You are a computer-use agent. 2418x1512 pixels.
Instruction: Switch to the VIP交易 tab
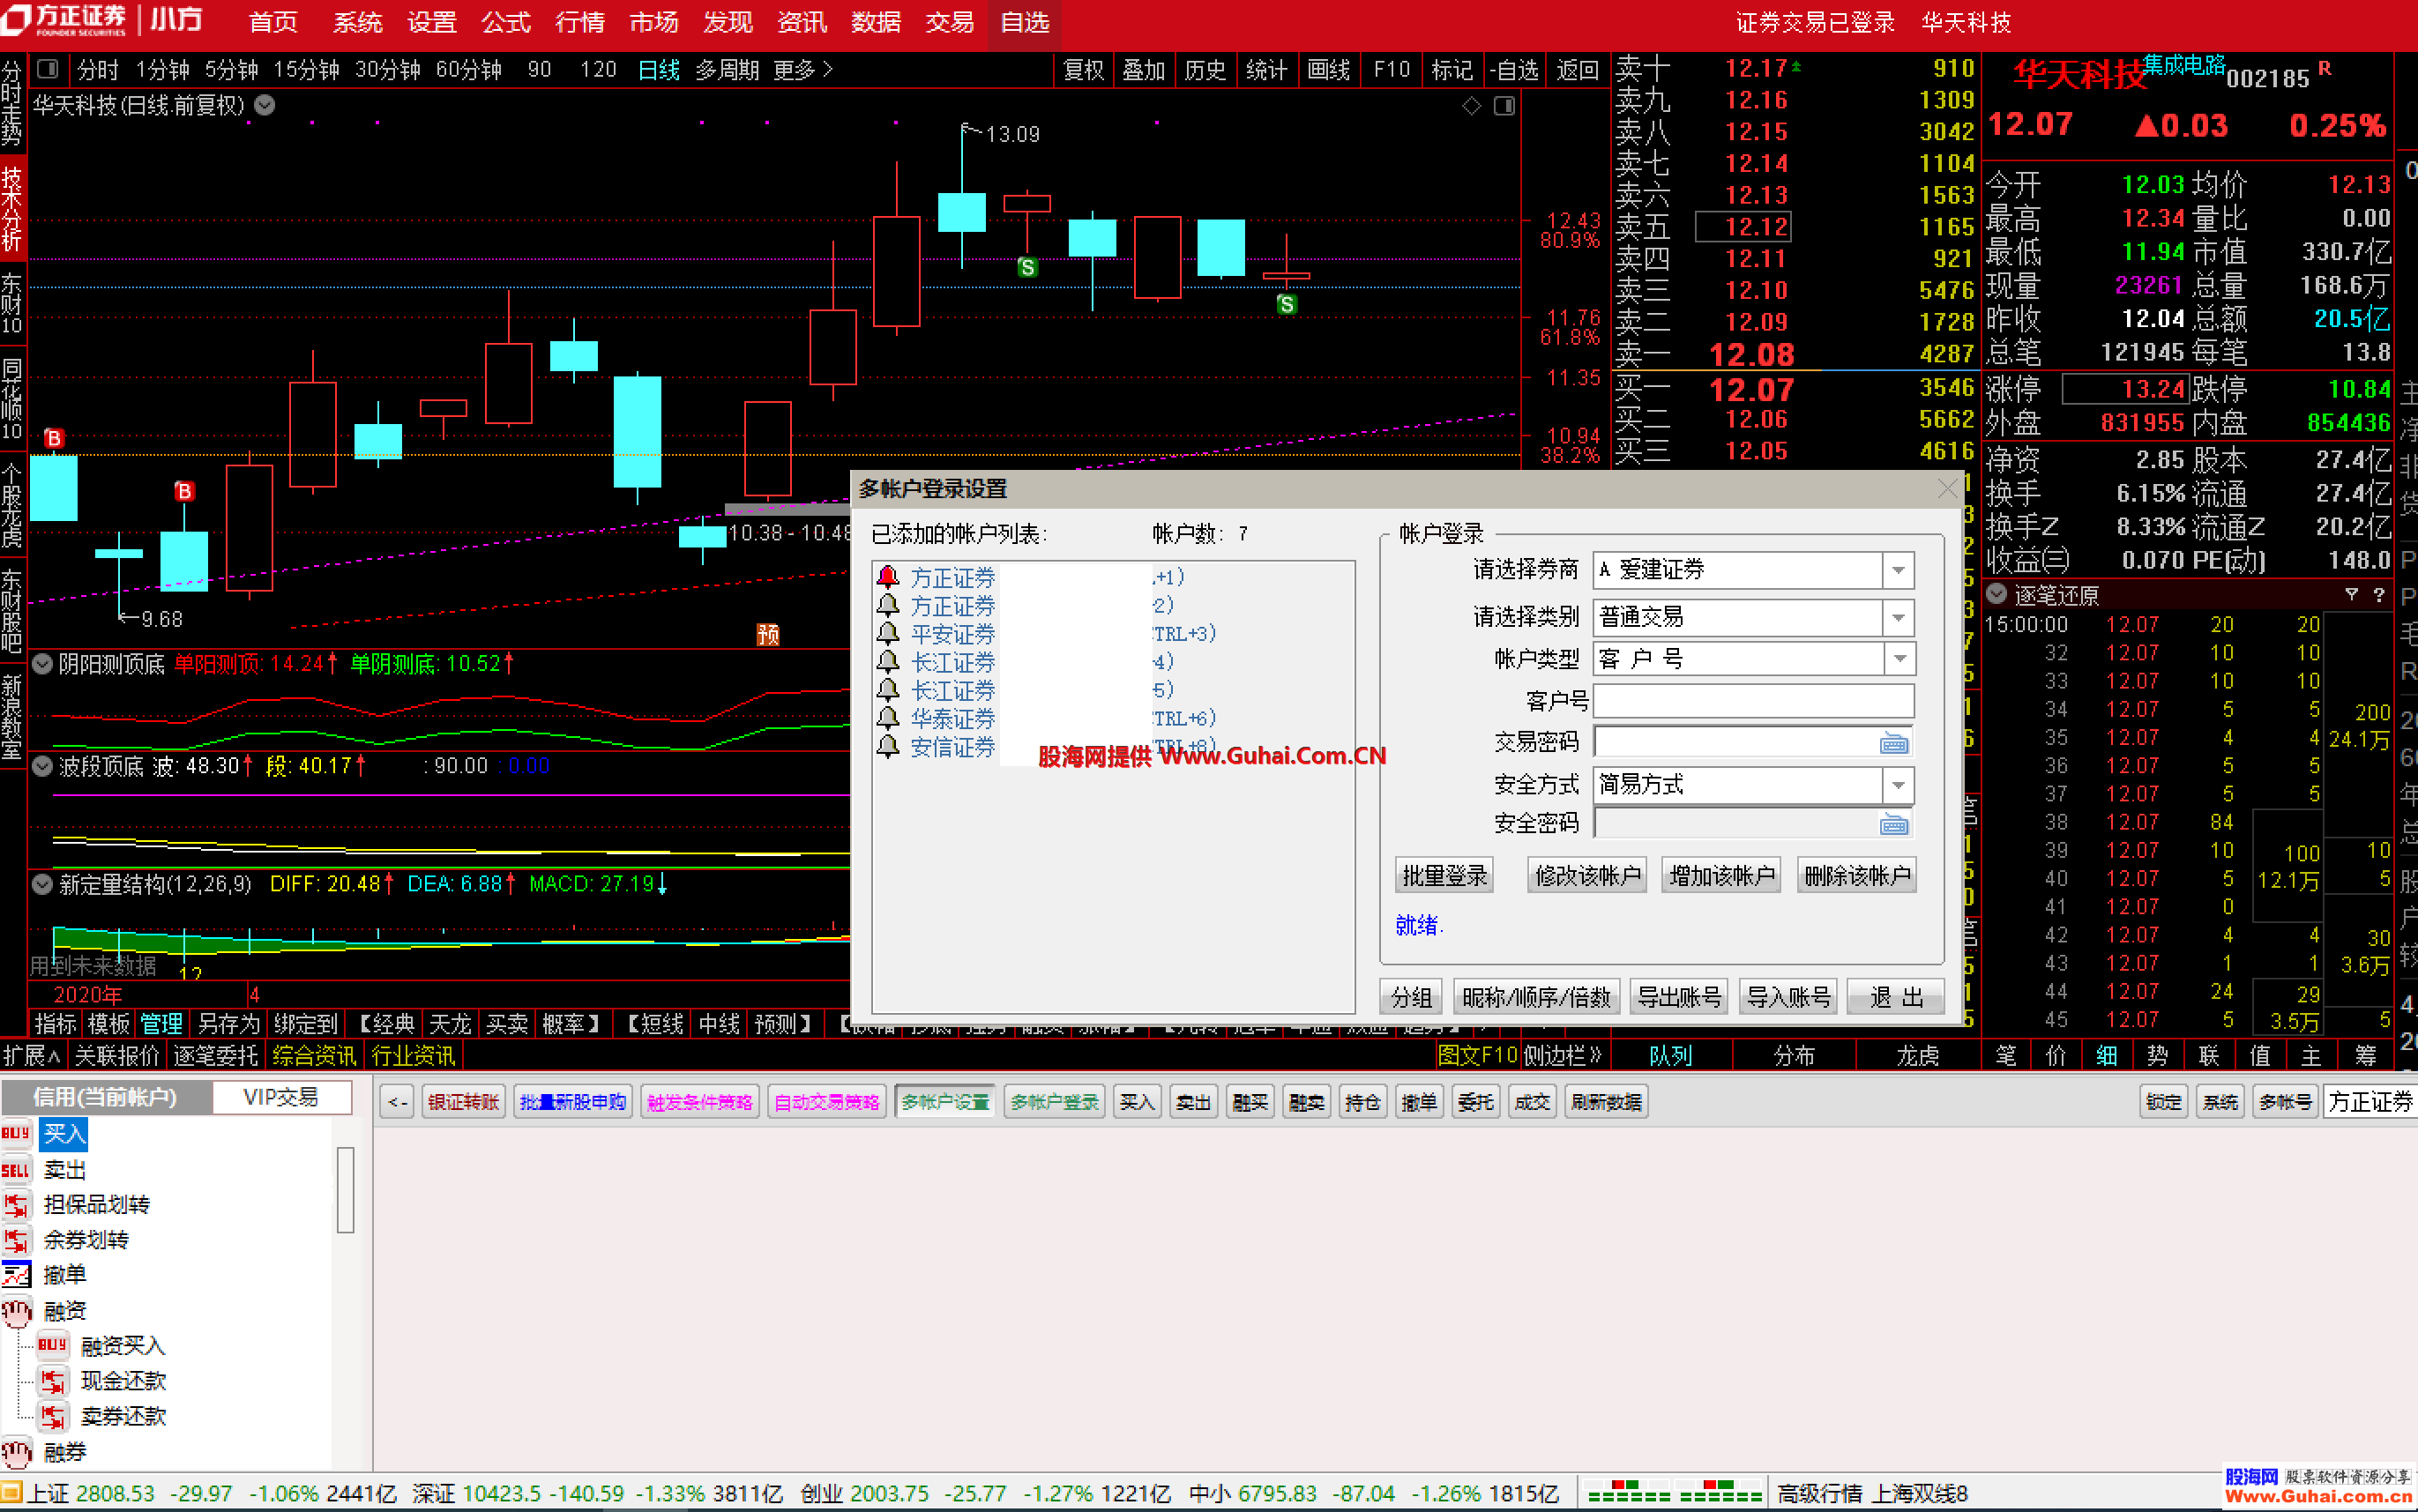pyautogui.click(x=281, y=1097)
